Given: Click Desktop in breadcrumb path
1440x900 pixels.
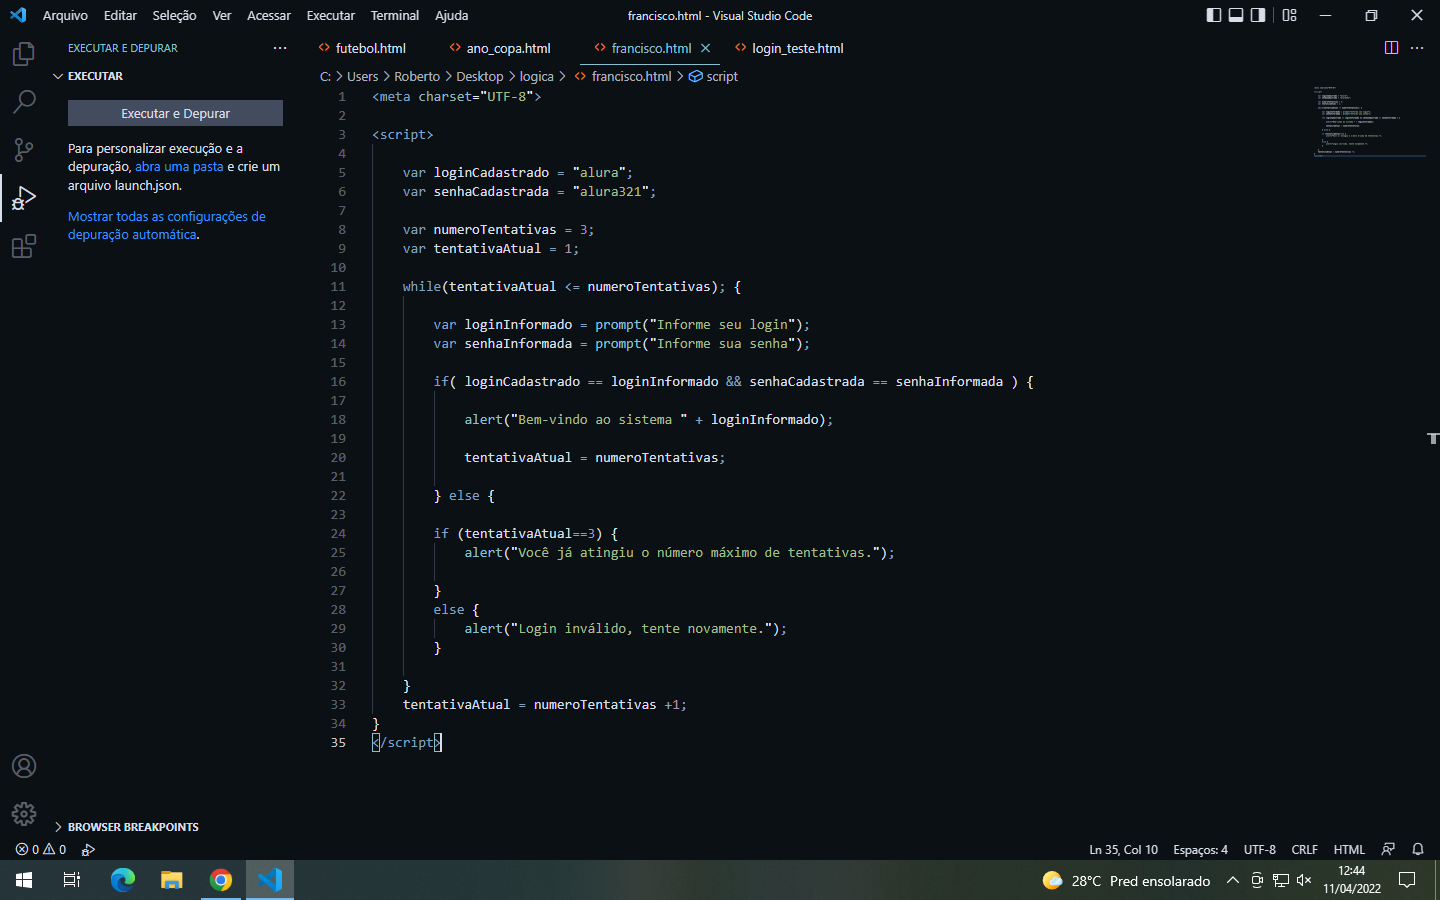Looking at the screenshot, I should [x=480, y=76].
